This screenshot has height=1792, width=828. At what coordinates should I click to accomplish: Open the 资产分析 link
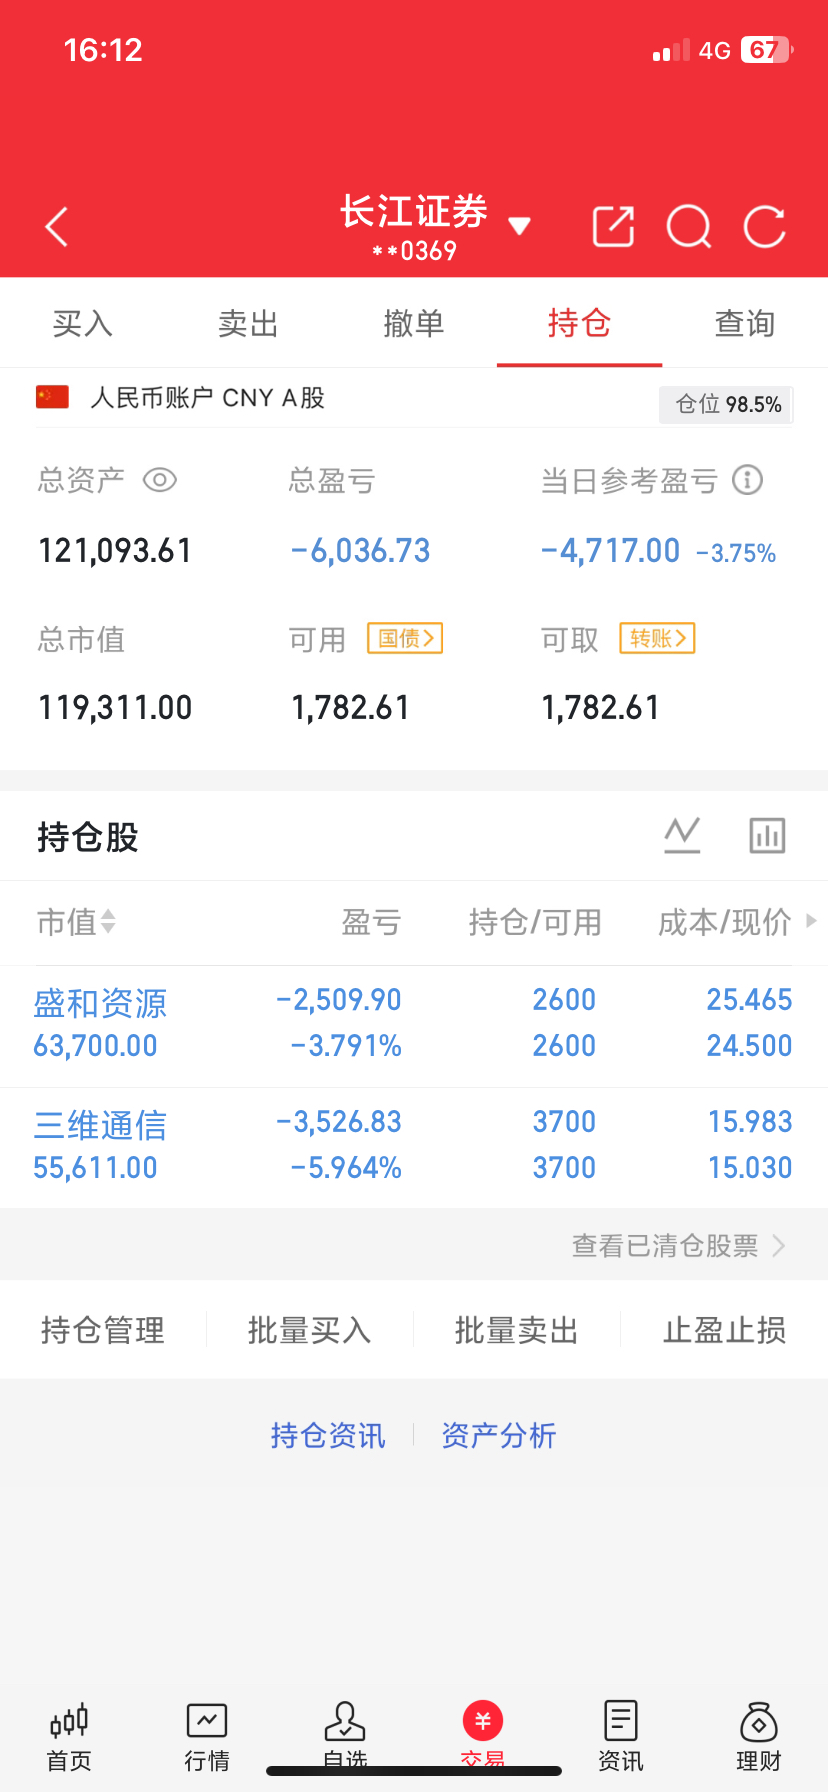[499, 1436]
